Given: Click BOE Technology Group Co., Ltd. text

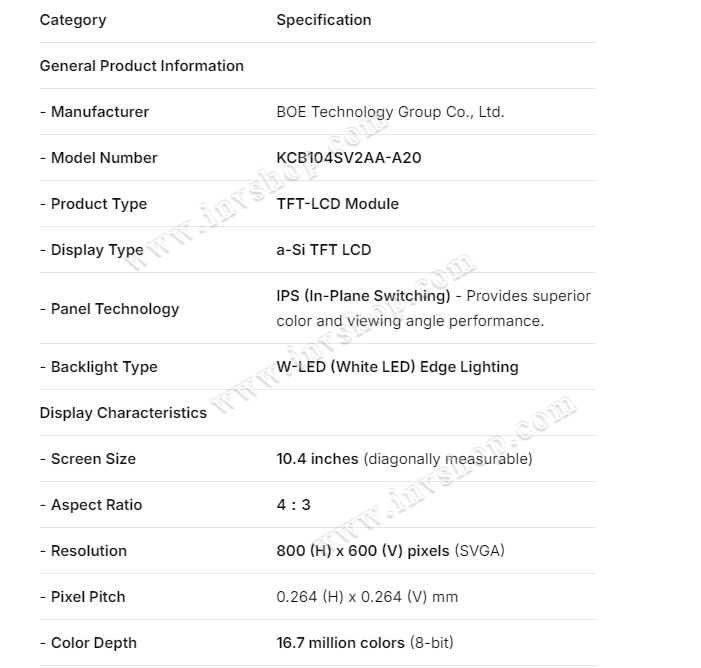Looking at the screenshot, I should pyautogui.click(x=390, y=112).
